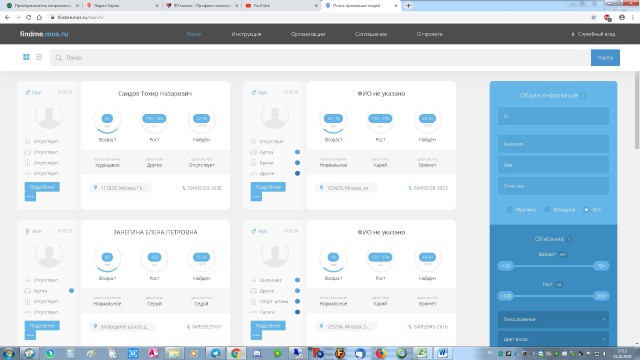Screen dimensions: 640x360
Task: Click maximum age slider handle 70+
Action: [x=601, y=266]
